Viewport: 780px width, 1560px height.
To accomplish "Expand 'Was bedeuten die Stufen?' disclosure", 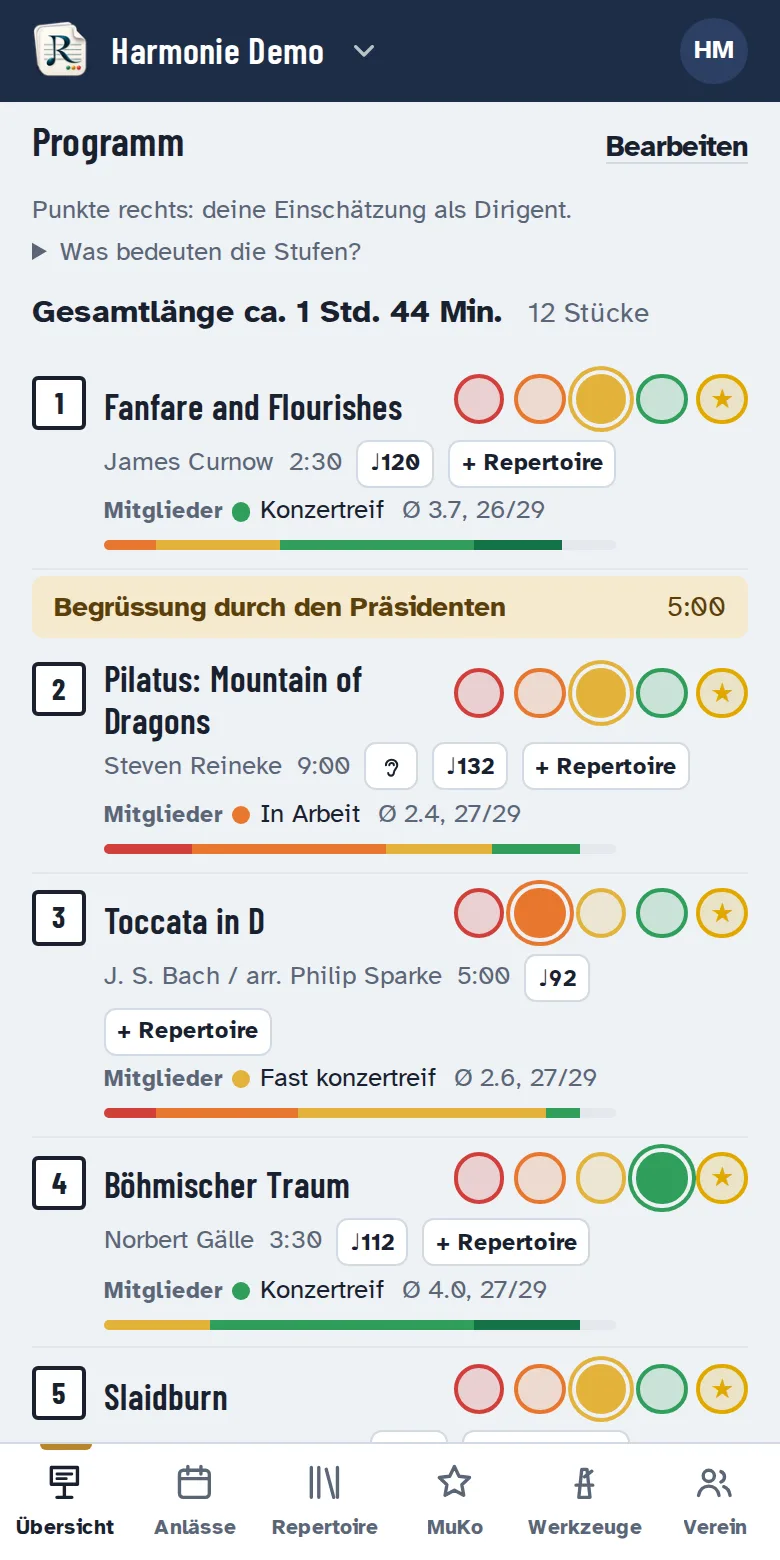I will coord(197,252).
